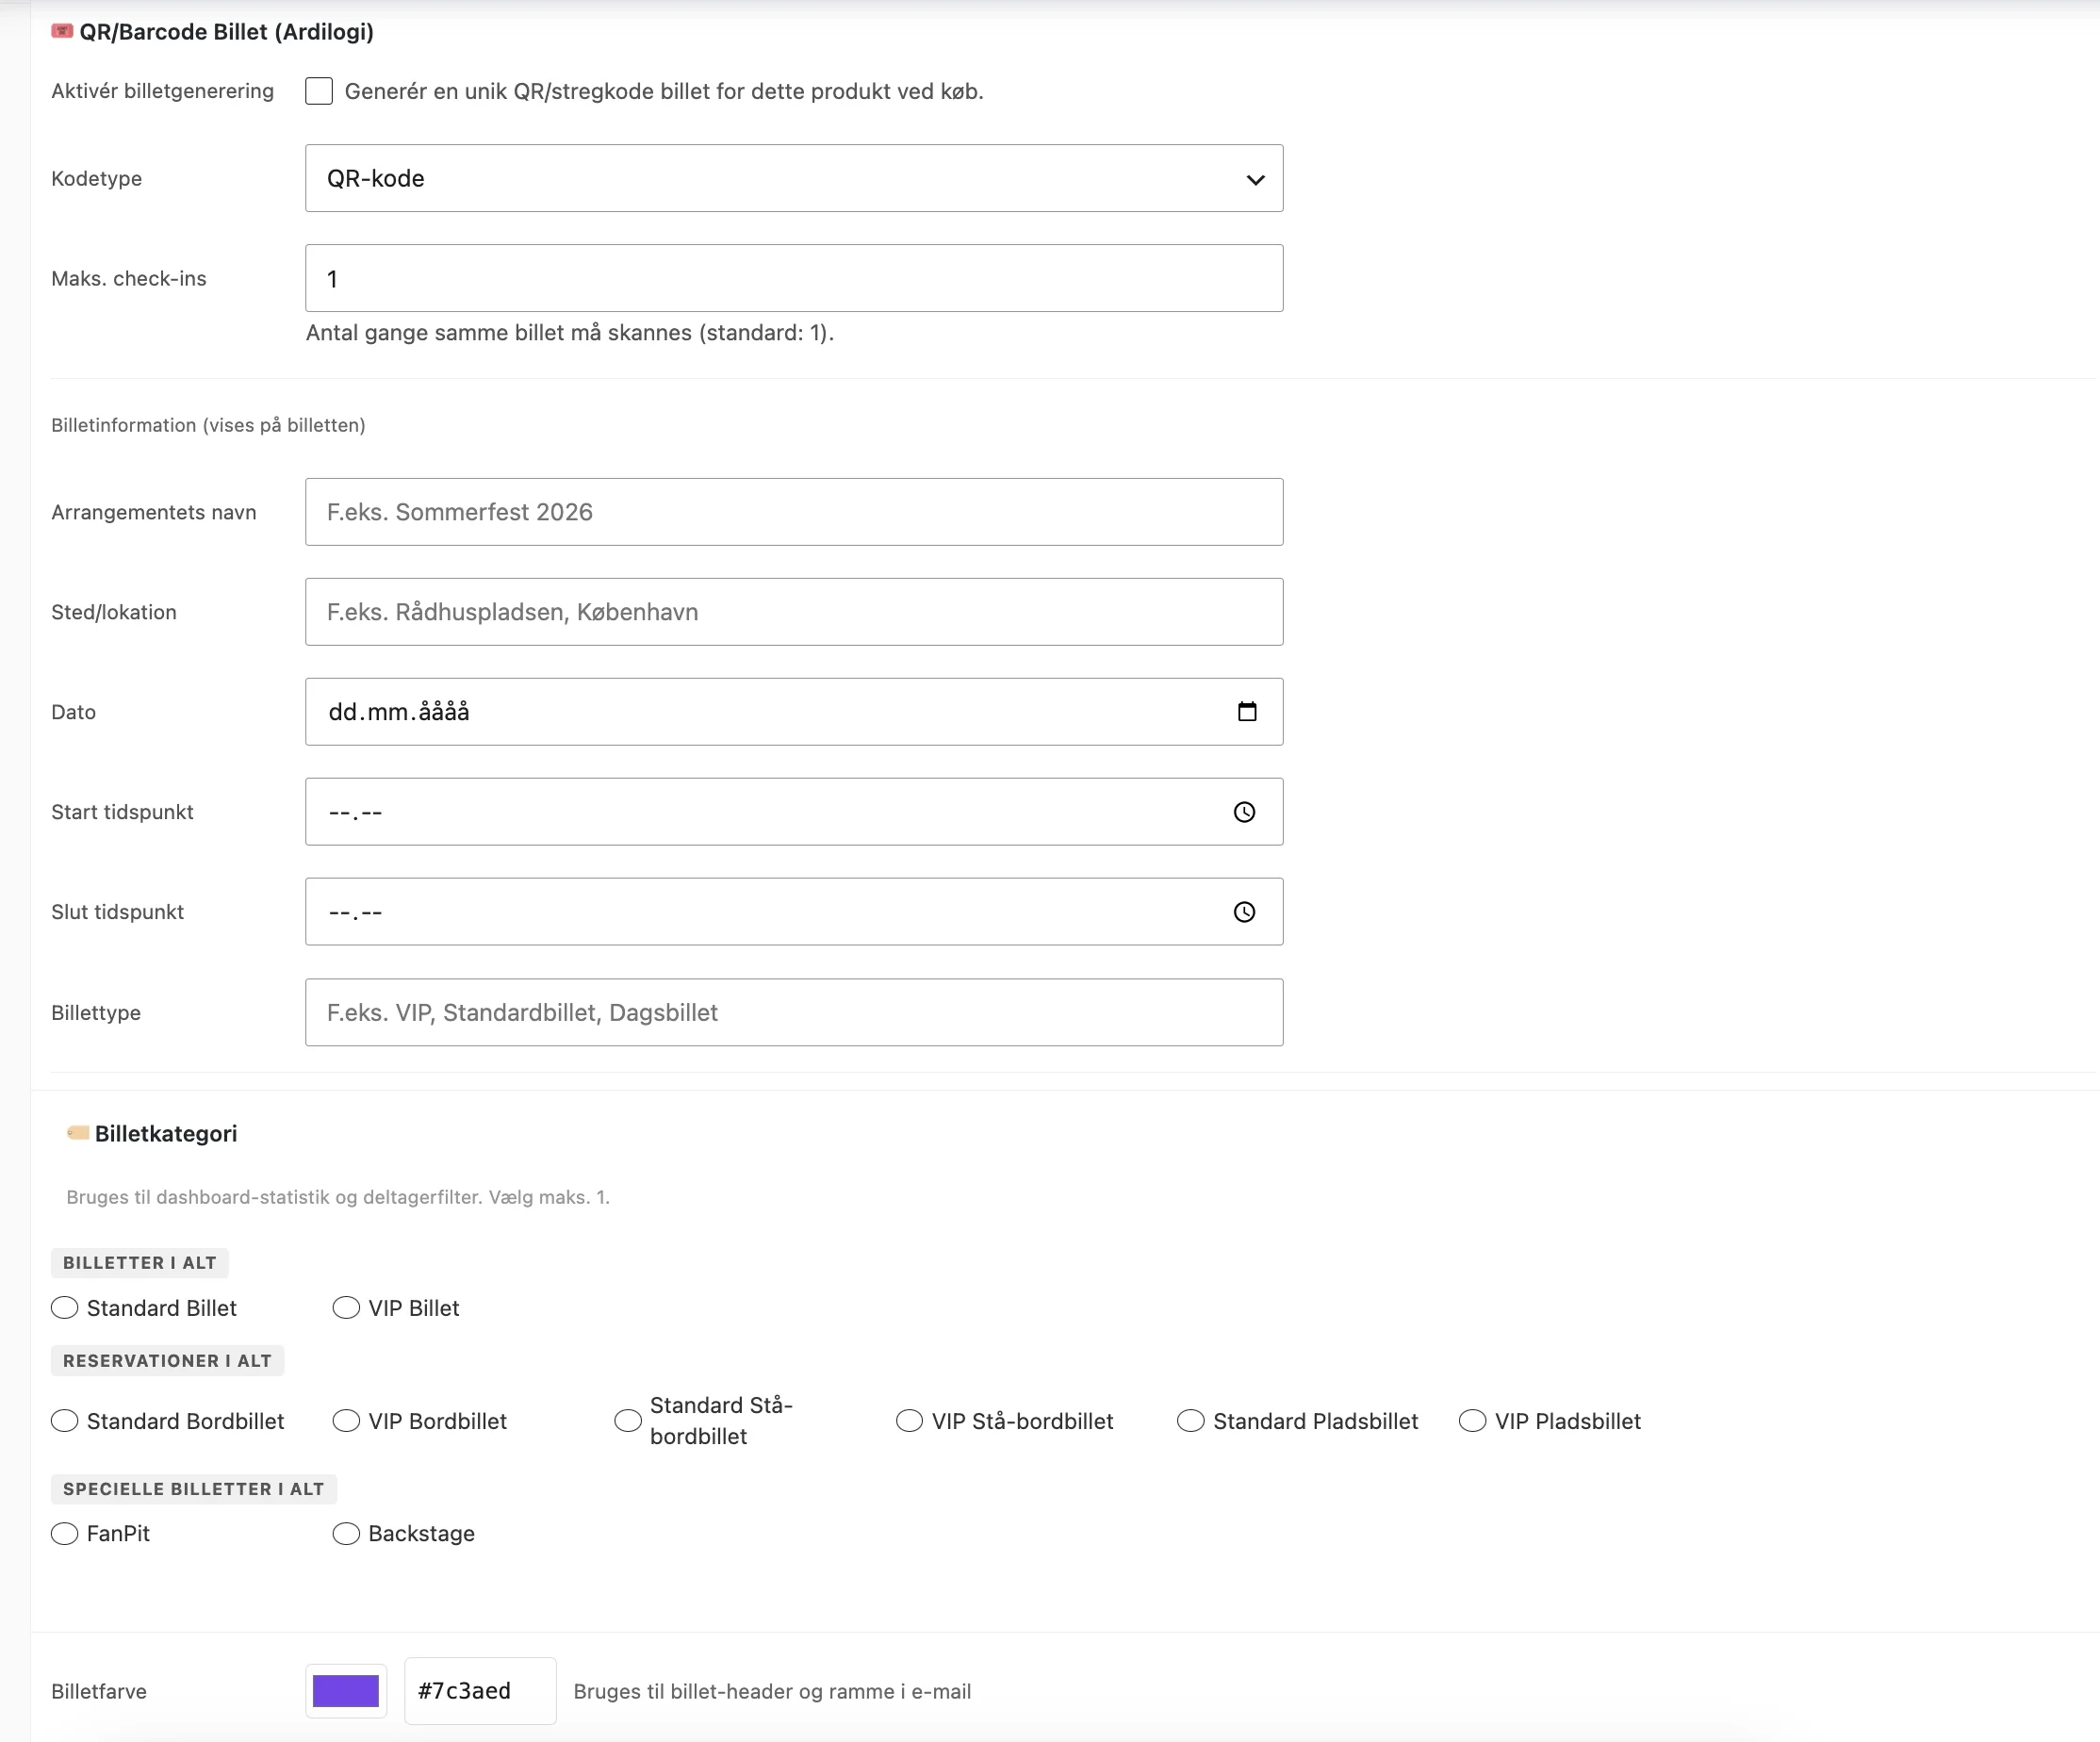2100x1742 pixels.
Task: Click the Maks. check-ins field
Action: pos(794,278)
